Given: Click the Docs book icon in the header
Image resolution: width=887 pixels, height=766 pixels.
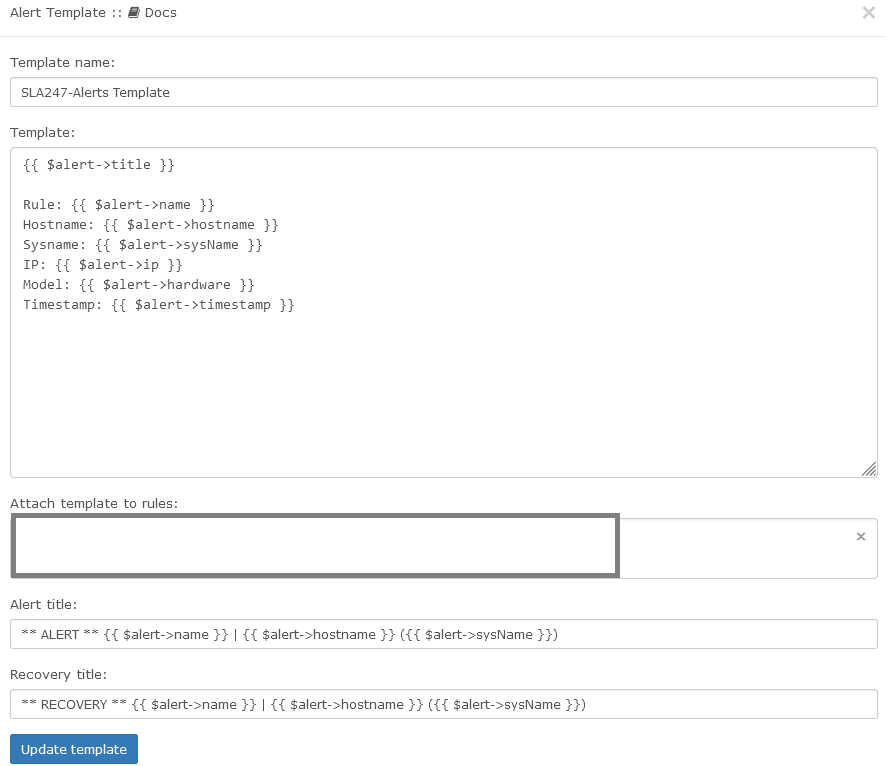Looking at the screenshot, I should [134, 12].
